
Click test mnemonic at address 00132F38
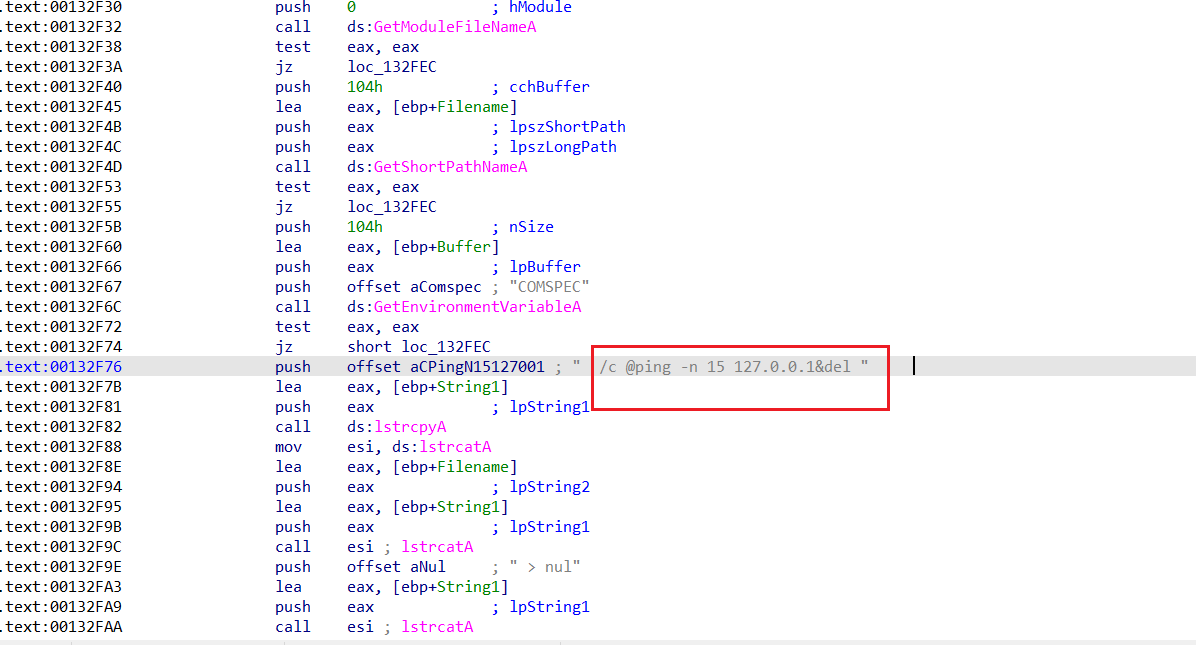293,47
